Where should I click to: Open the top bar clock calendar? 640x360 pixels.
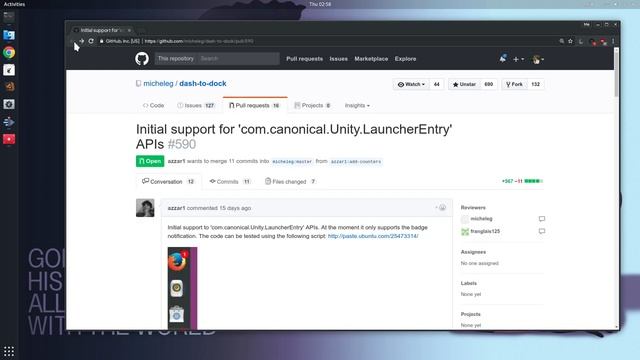pyautogui.click(x=320, y=4)
